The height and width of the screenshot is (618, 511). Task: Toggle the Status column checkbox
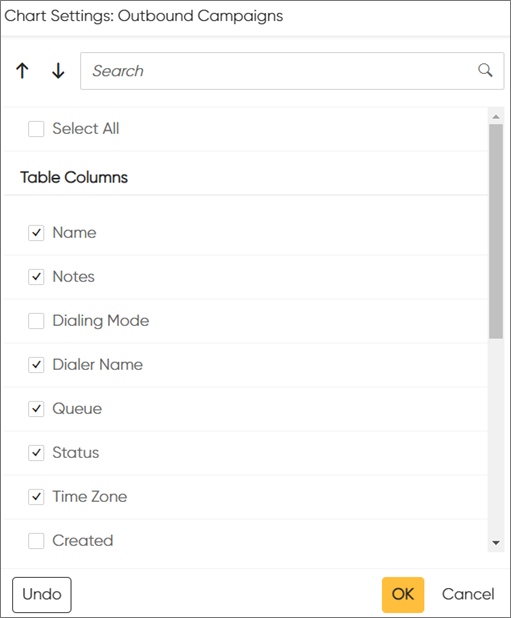coord(36,453)
